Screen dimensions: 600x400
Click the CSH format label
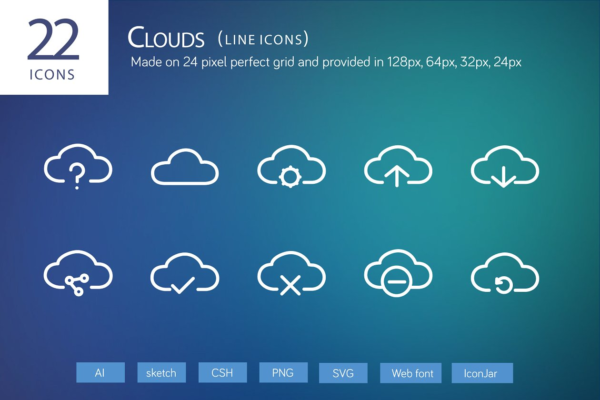222,372
